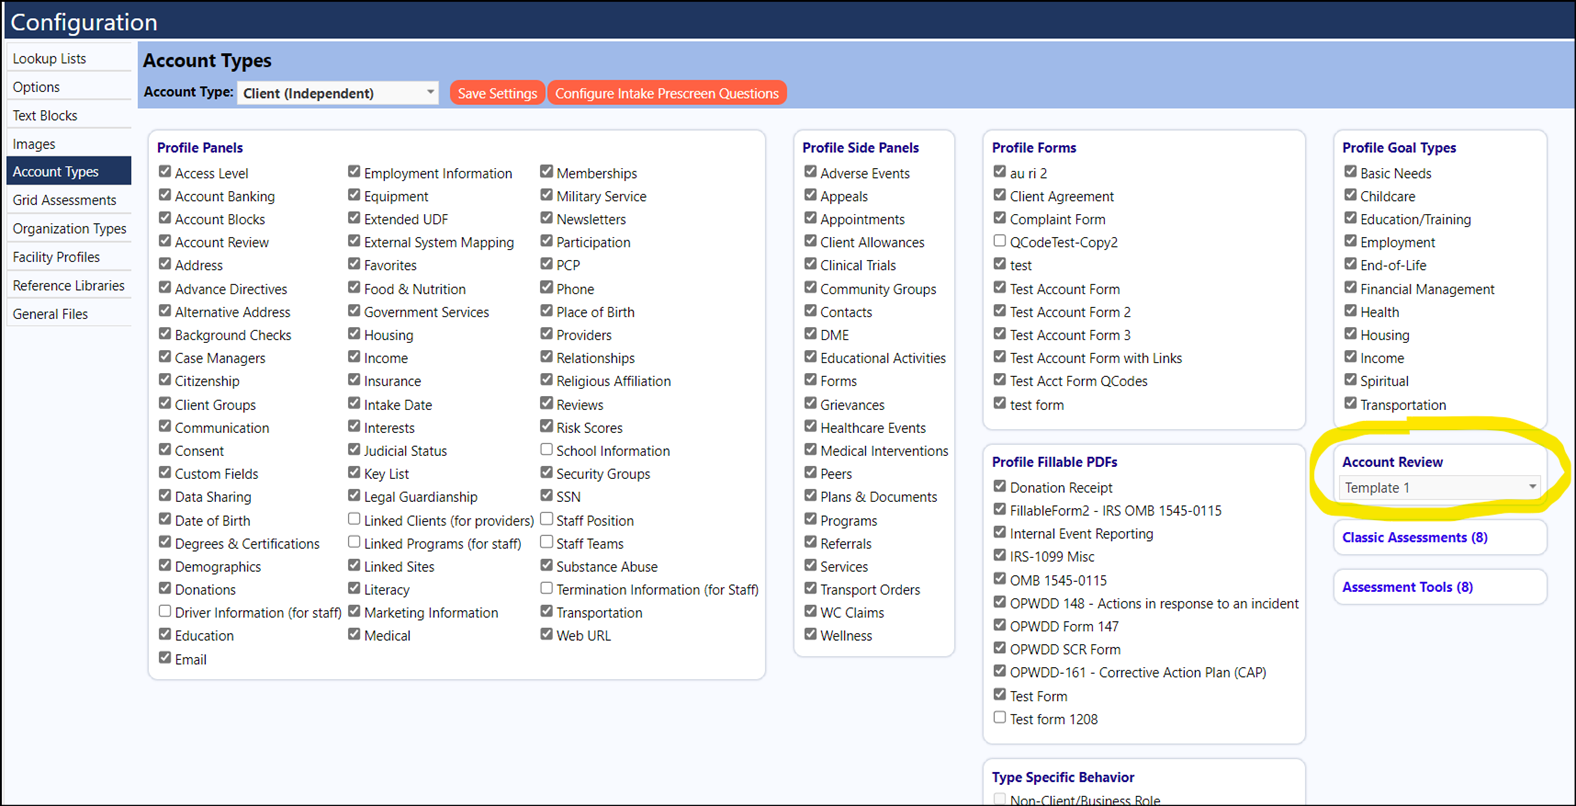Toggle the Childcare goal type
Viewport: 1576px width, 806px height.
pyautogui.click(x=1351, y=195)
